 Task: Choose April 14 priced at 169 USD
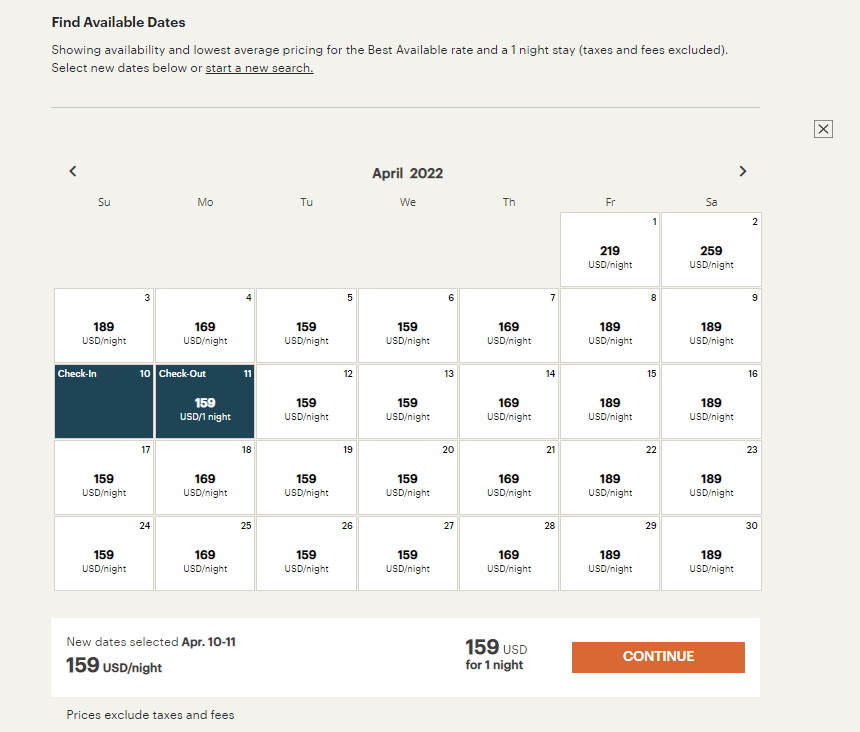tap(508, 400)
